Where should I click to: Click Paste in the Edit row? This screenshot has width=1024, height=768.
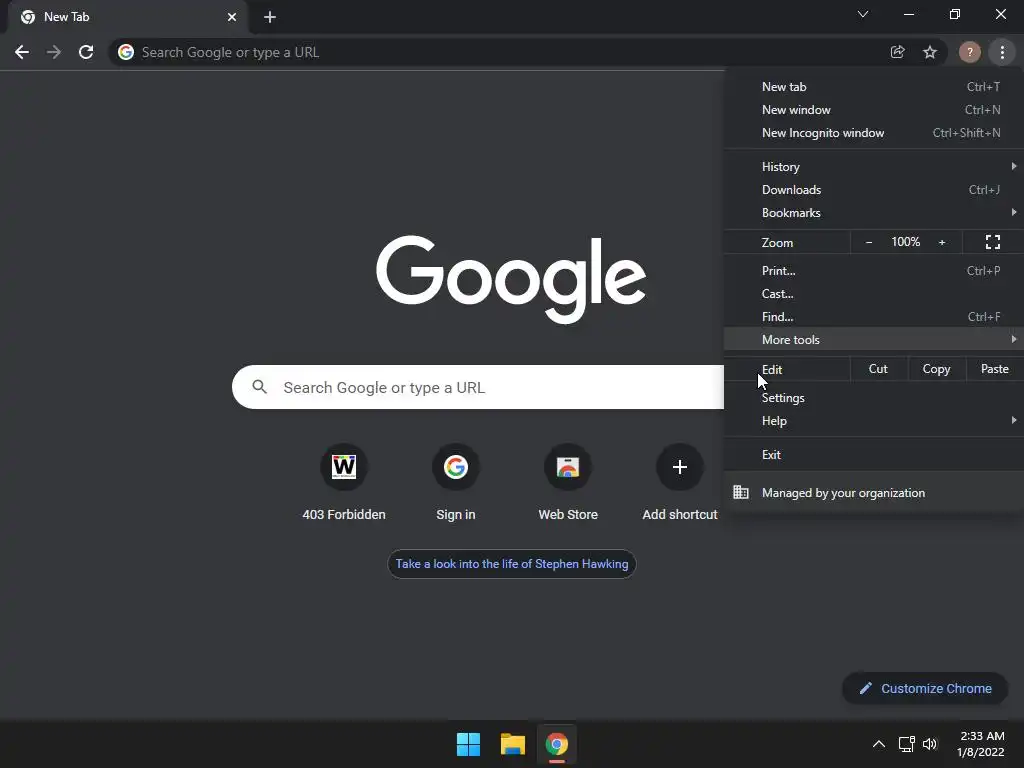coord(995,369)
